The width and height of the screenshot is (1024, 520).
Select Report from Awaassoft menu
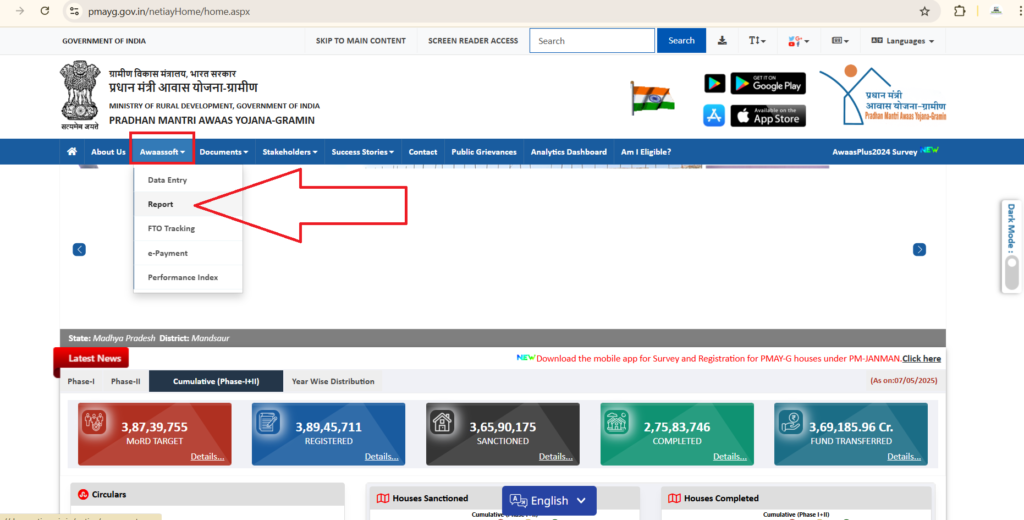pos(188,204)
